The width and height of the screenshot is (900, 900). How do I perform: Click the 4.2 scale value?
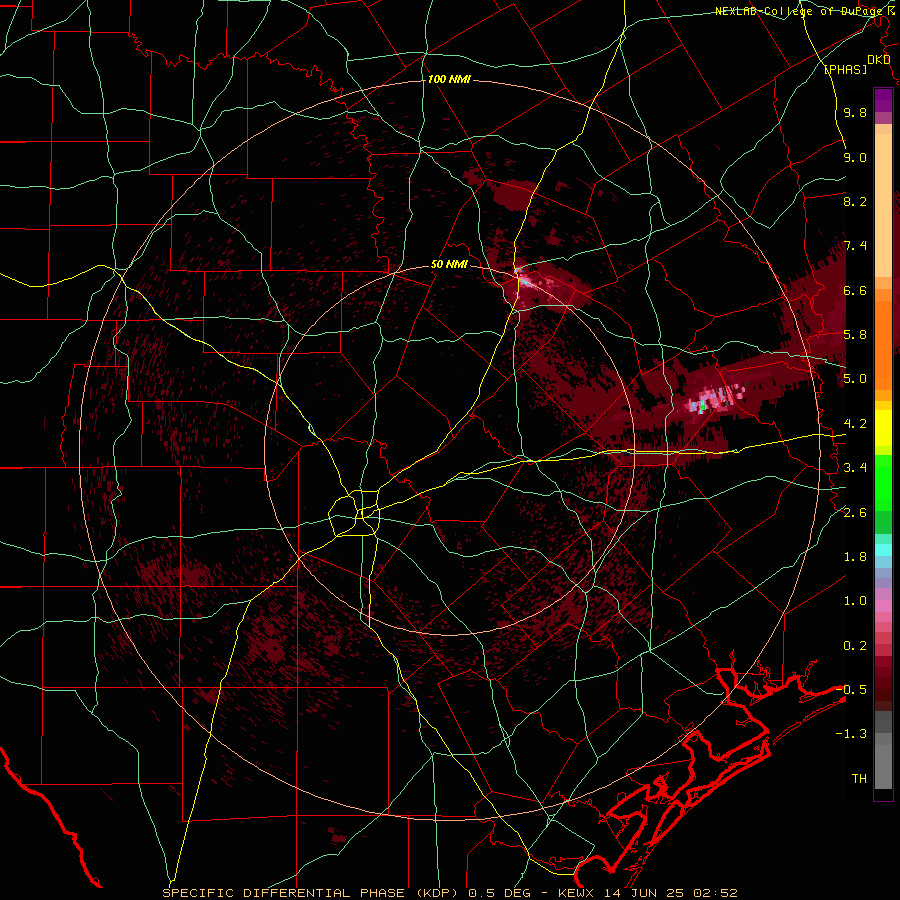coord(855,424)
